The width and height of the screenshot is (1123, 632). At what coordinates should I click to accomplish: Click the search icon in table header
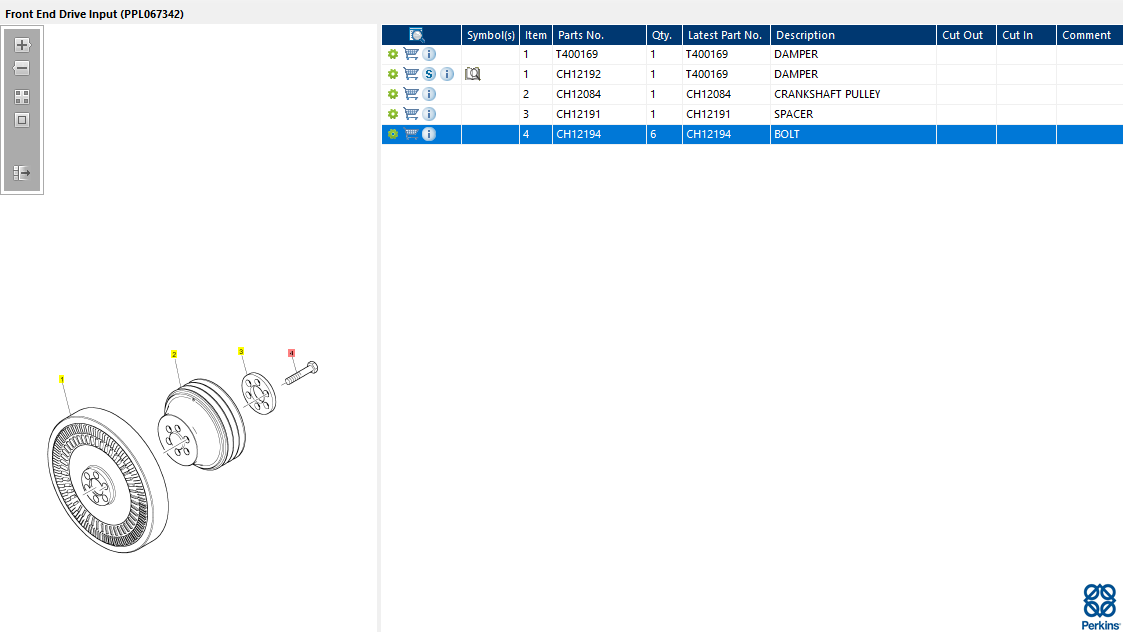click(x=417, y=35)
